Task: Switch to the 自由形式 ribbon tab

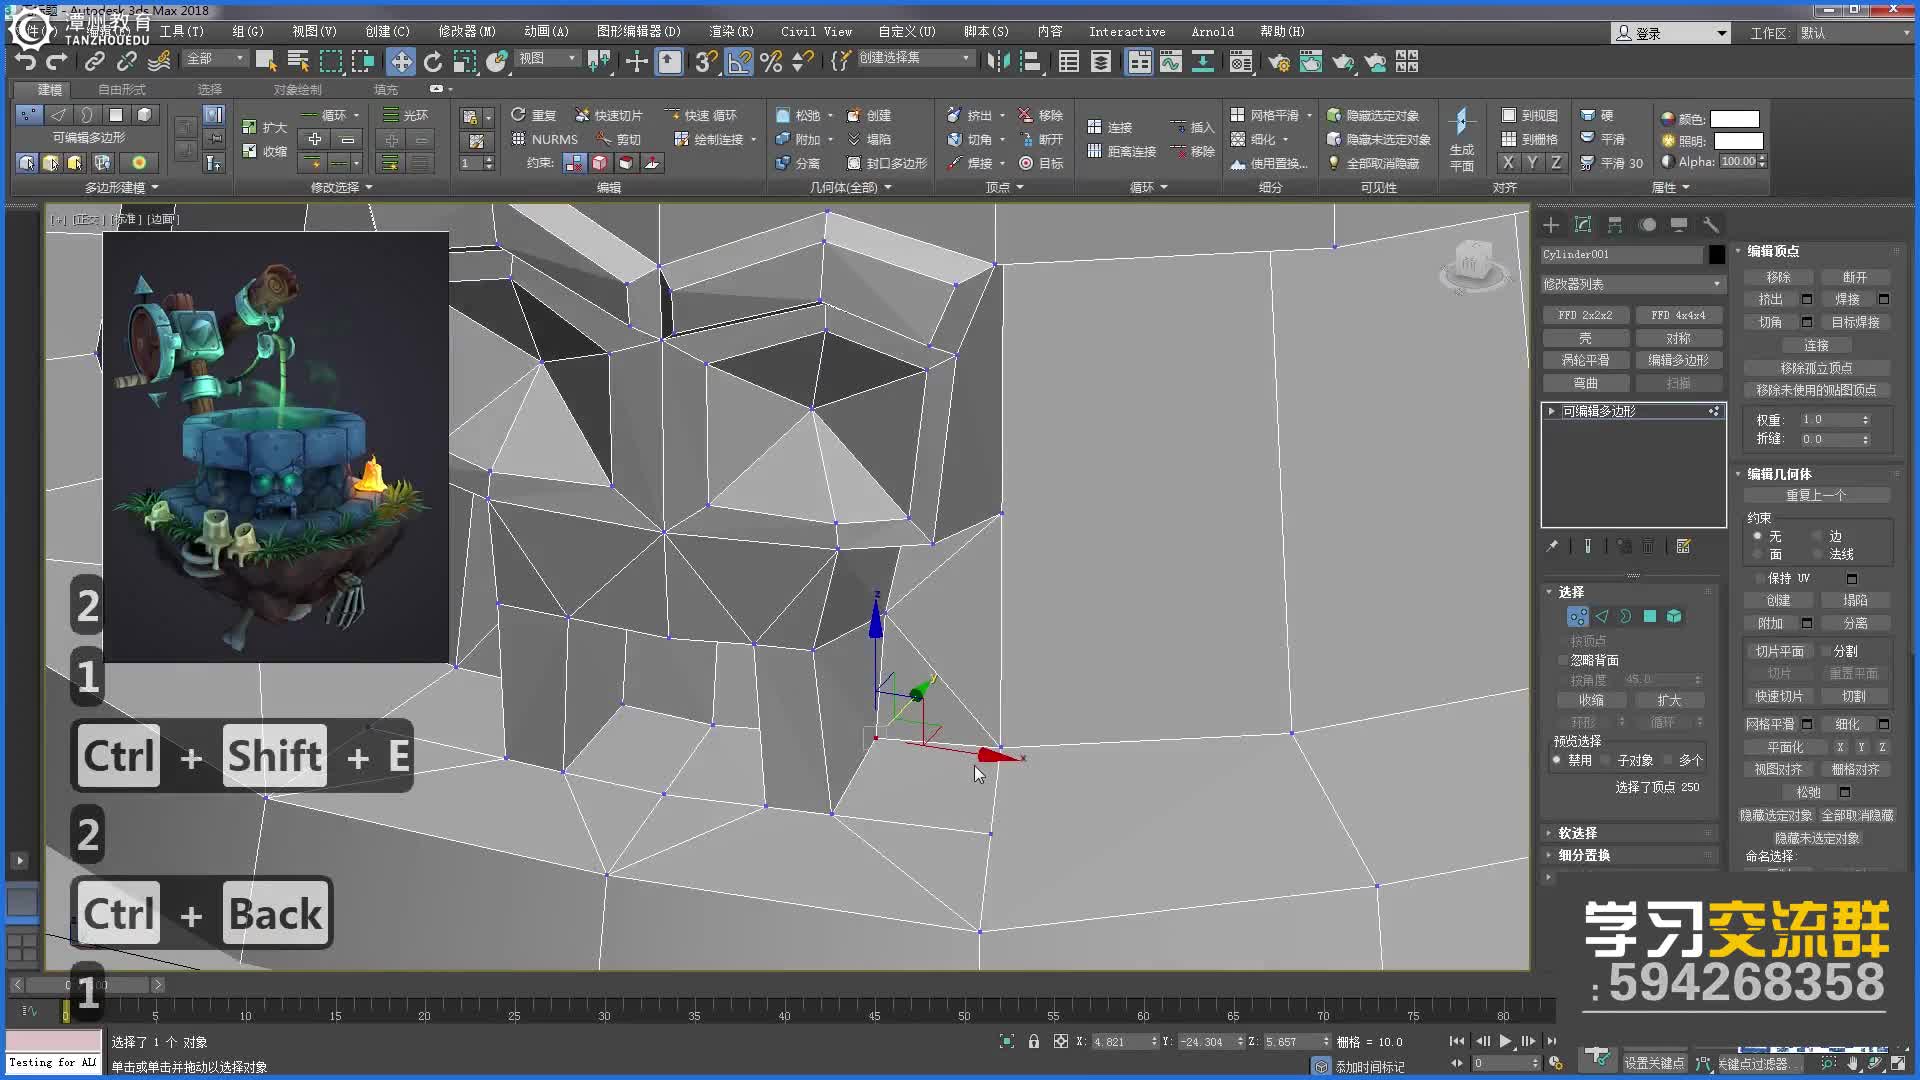Action: coord(121,89)
